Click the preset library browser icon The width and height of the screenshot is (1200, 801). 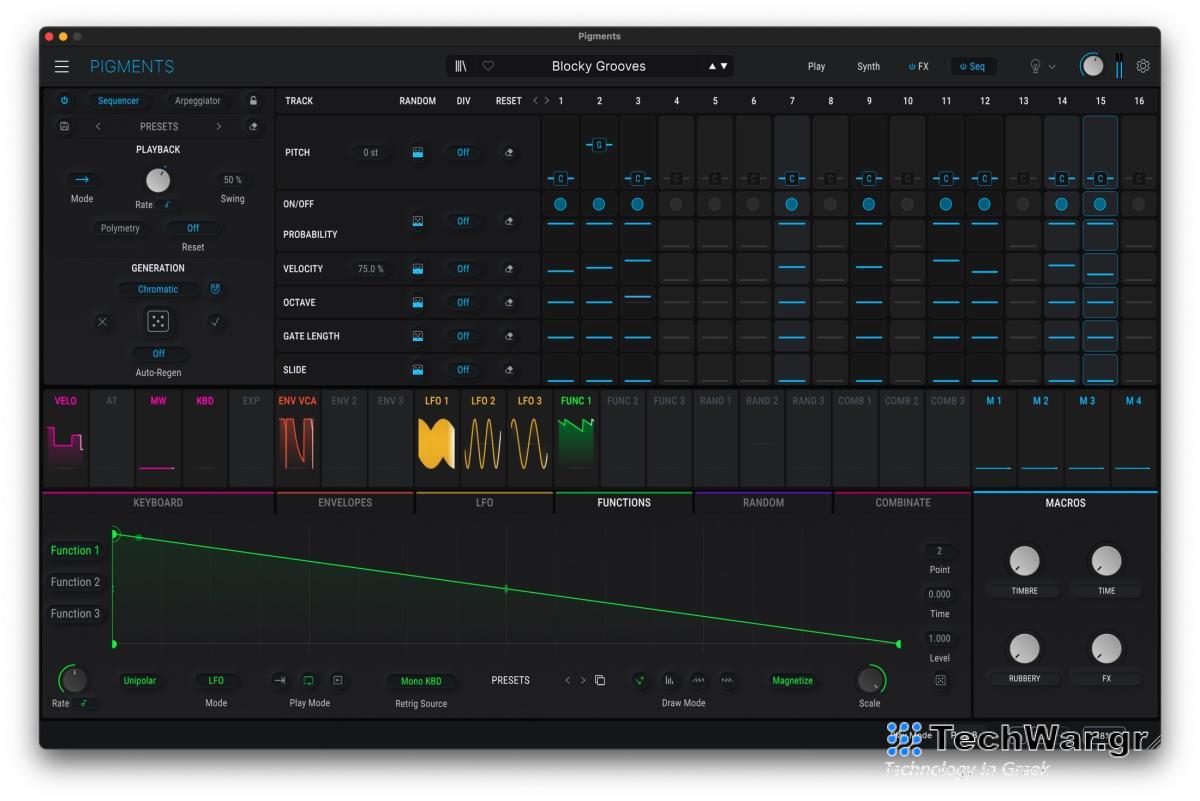[x=461, y=67]
